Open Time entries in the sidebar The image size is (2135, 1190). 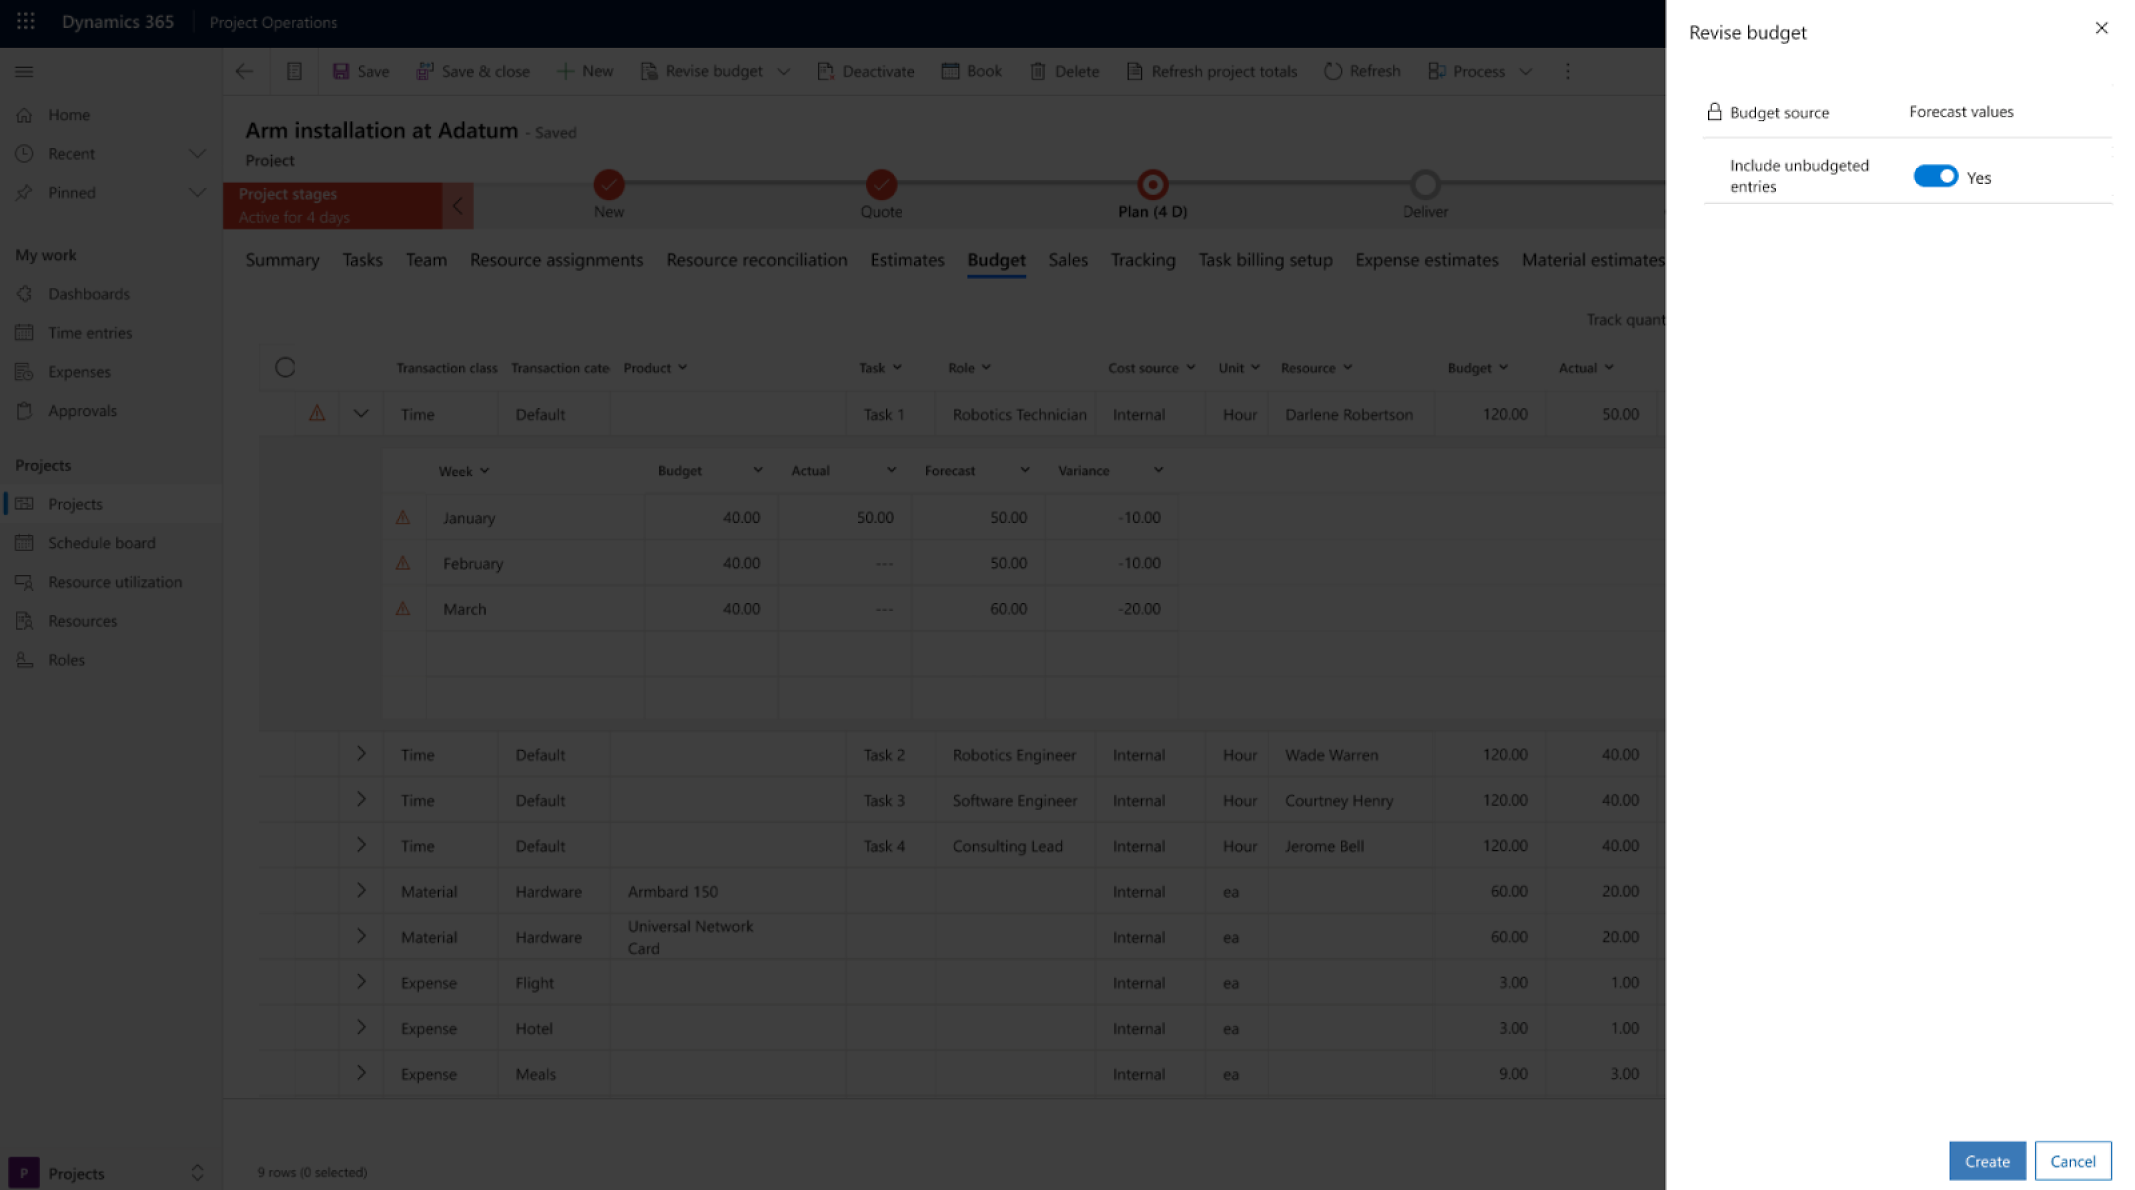(89, 333)
